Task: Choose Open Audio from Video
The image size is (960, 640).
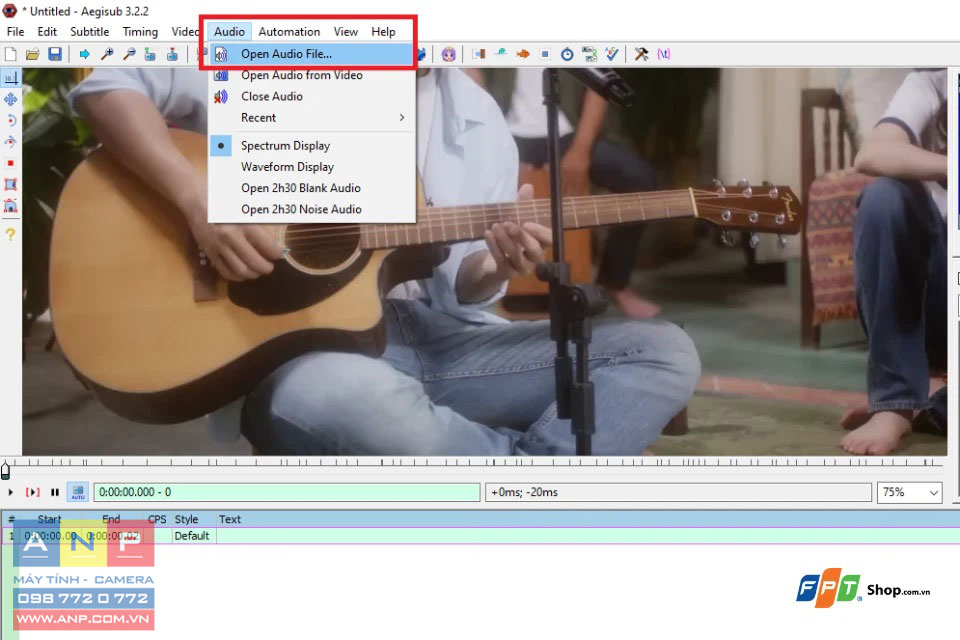Action: [312, 75]
